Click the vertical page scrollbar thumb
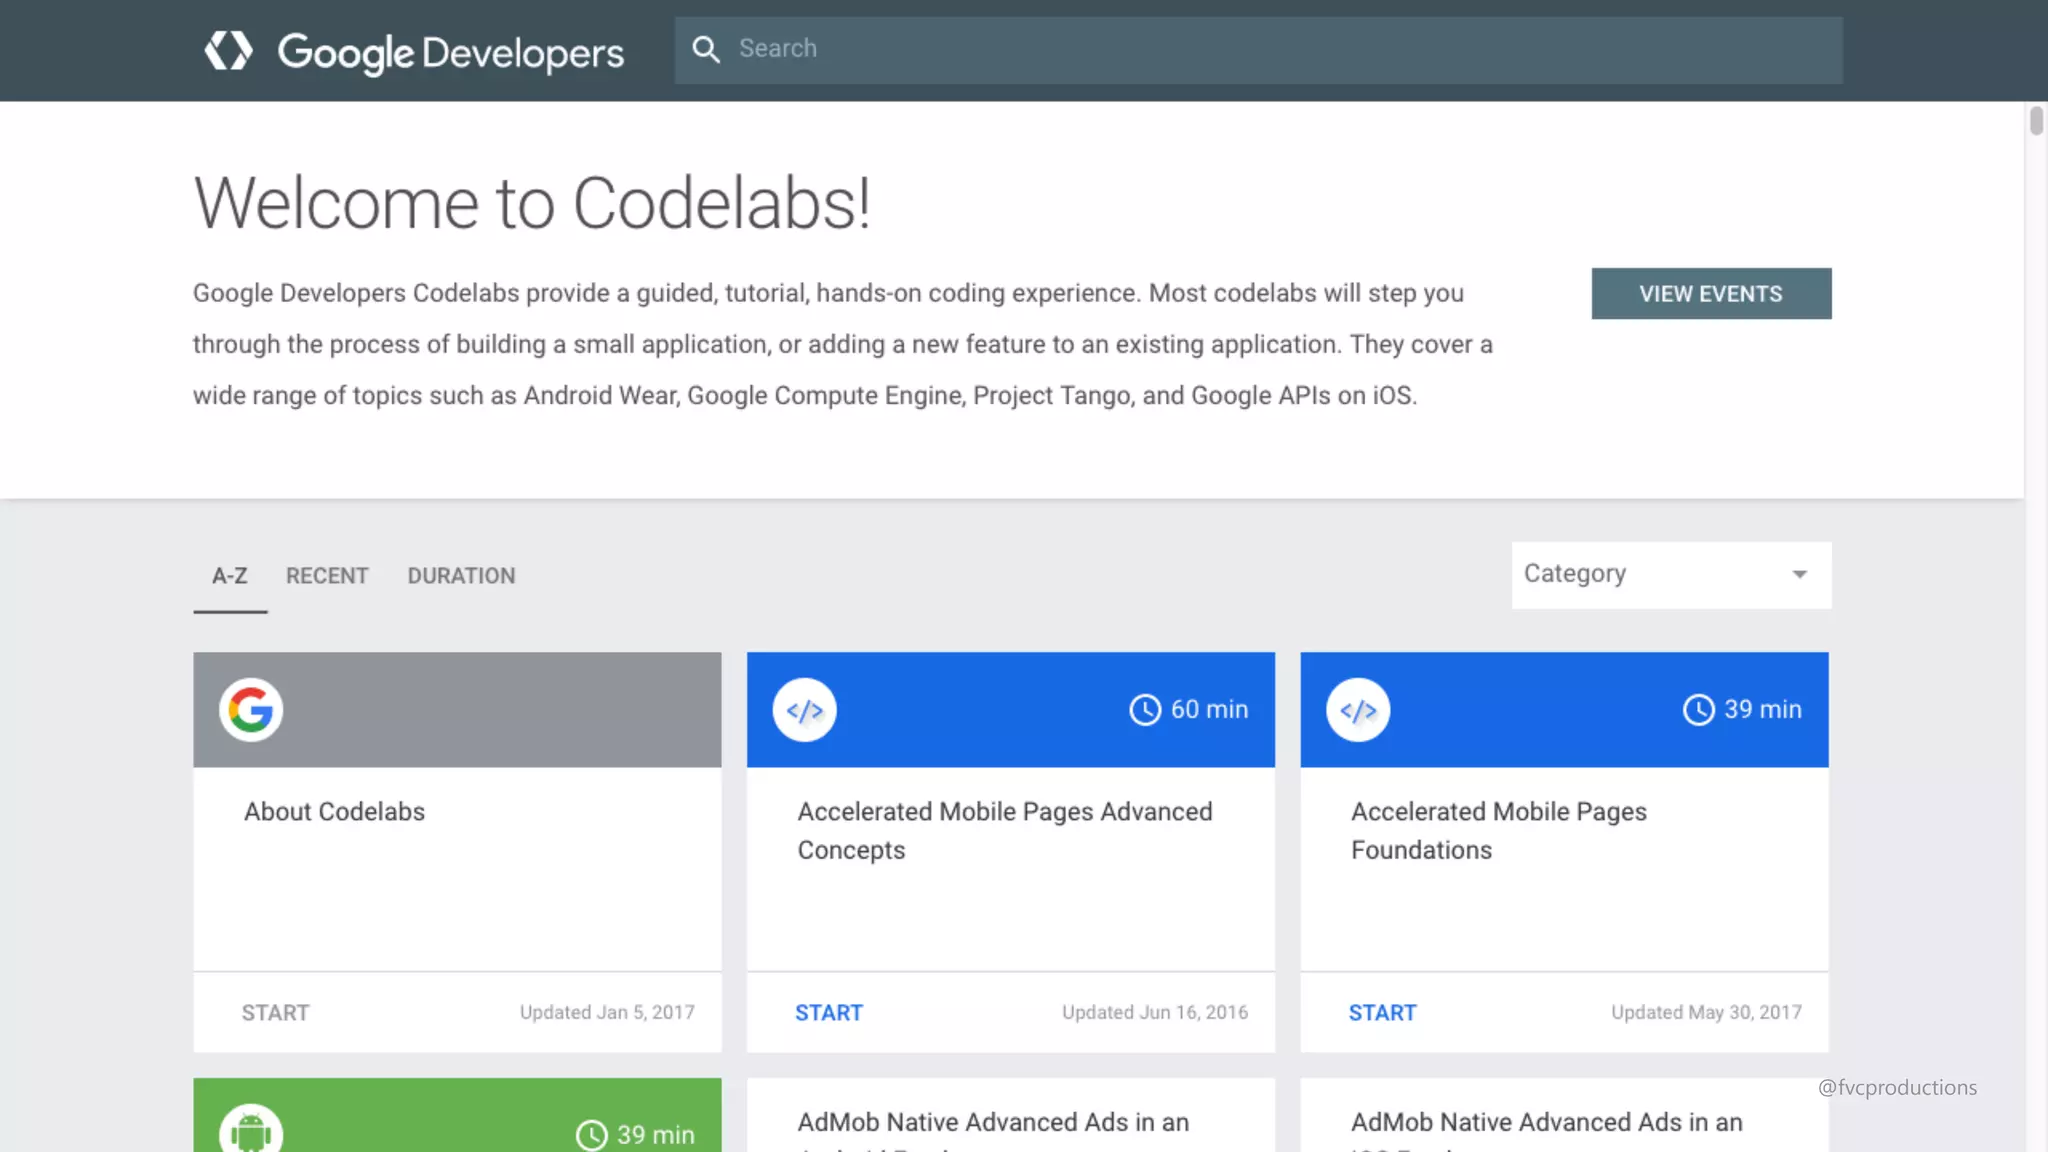This screenshot has width=2048, height=1152. (2036, 121)
